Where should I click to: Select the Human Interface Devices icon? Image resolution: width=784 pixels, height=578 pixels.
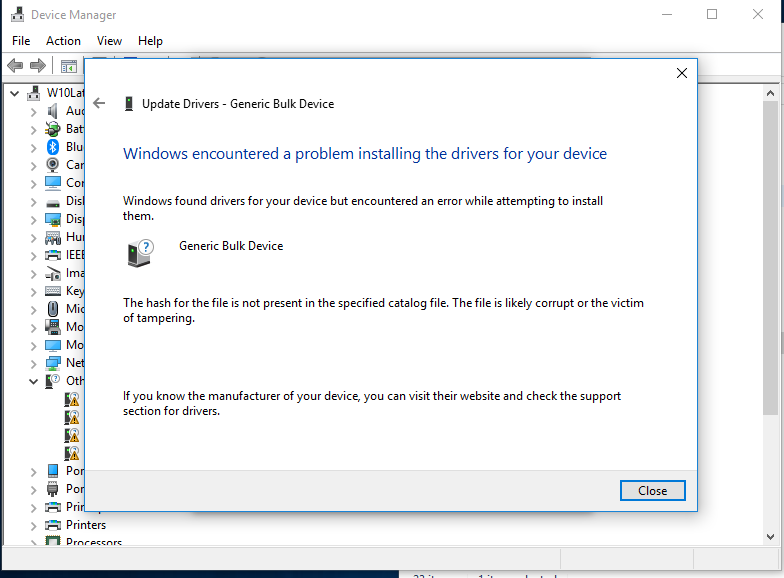click(x=52, y=237)
